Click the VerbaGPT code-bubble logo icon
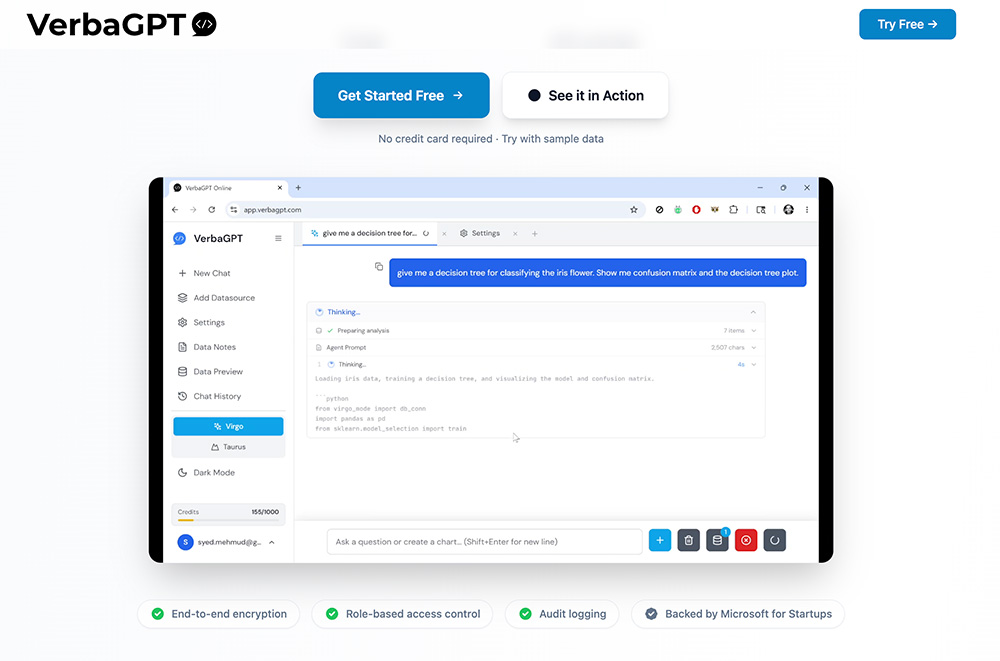1000x661 pixels. 204,24
